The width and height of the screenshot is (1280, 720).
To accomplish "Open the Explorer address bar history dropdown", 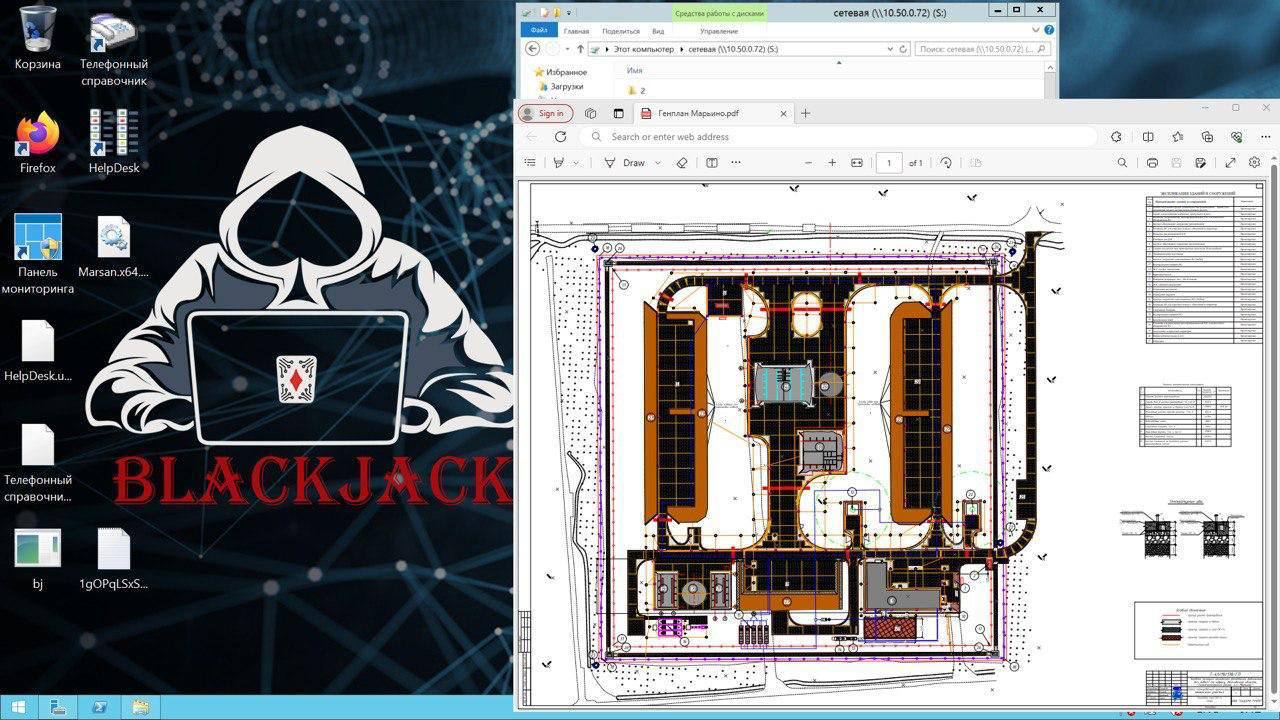I will [x=890, y=49].
